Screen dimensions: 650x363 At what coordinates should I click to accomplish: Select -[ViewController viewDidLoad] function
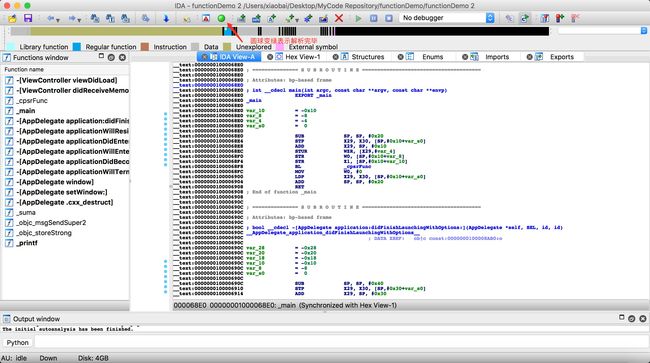pos(66,80)
